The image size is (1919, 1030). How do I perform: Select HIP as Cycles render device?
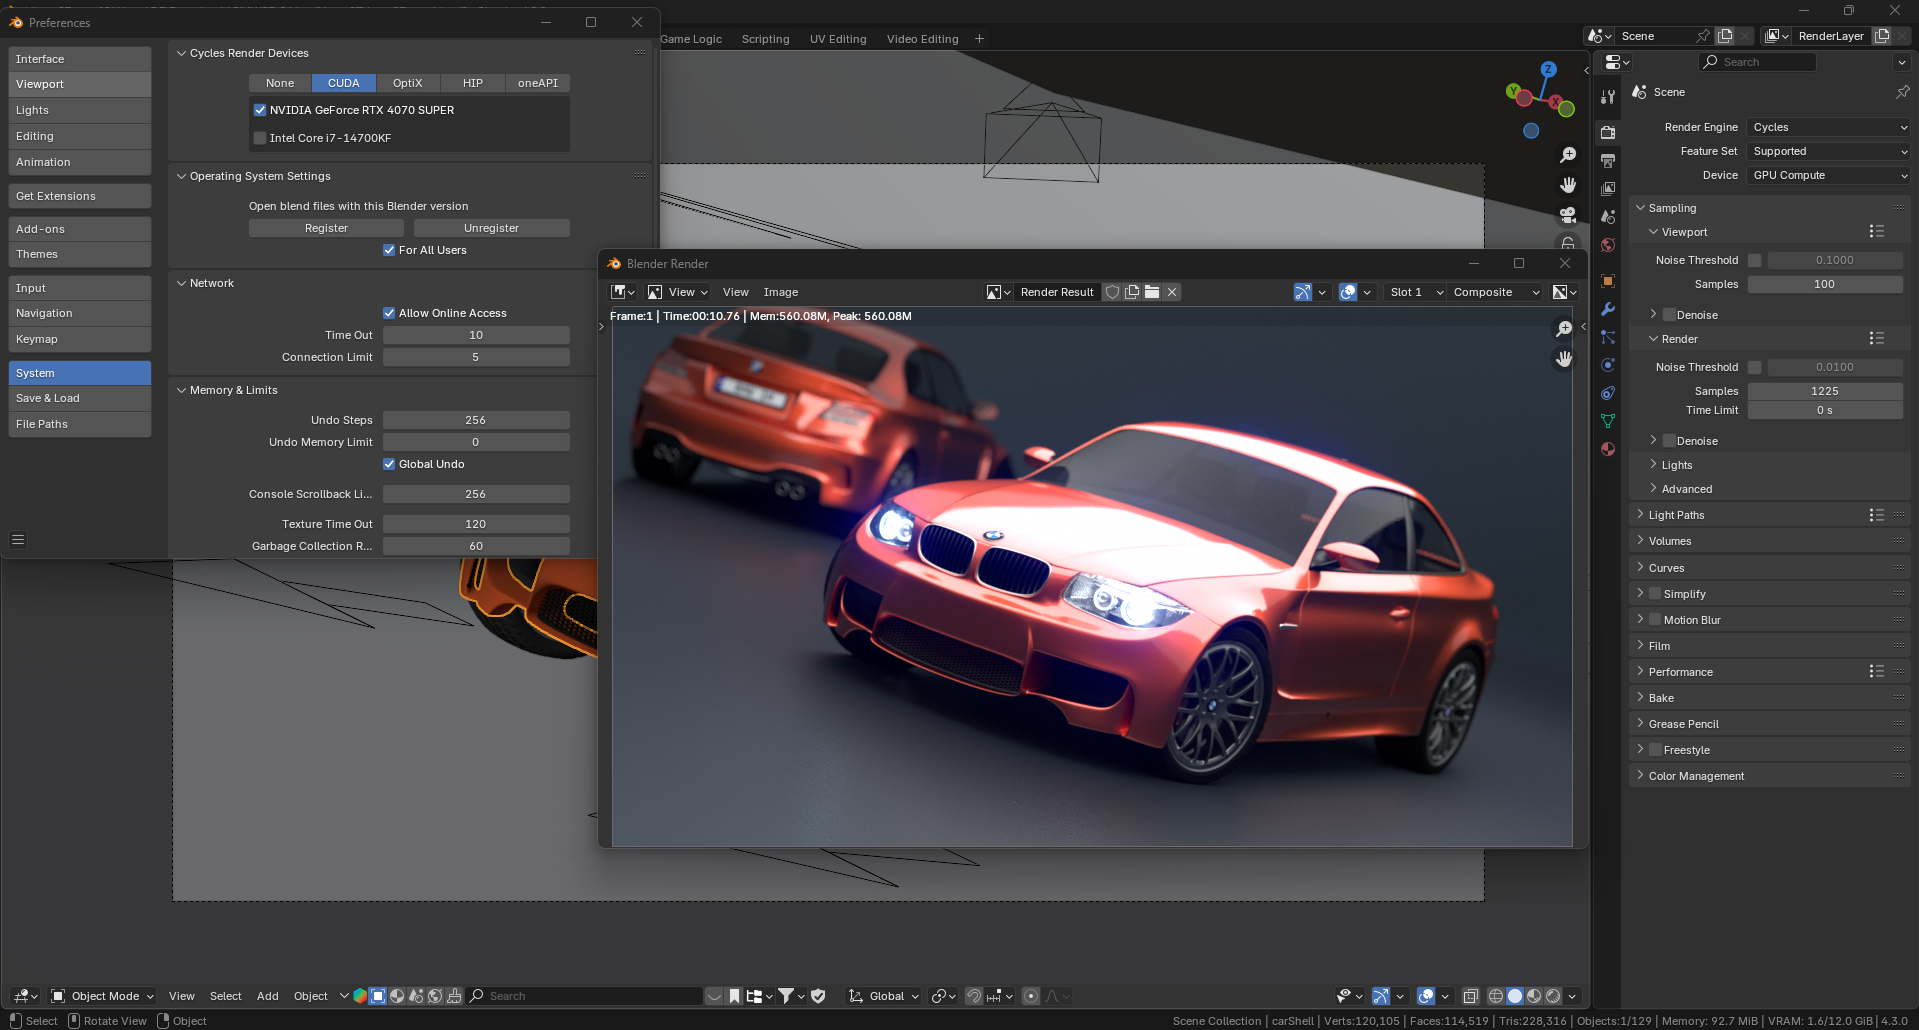pyautogui.click(x=473, y=83)
